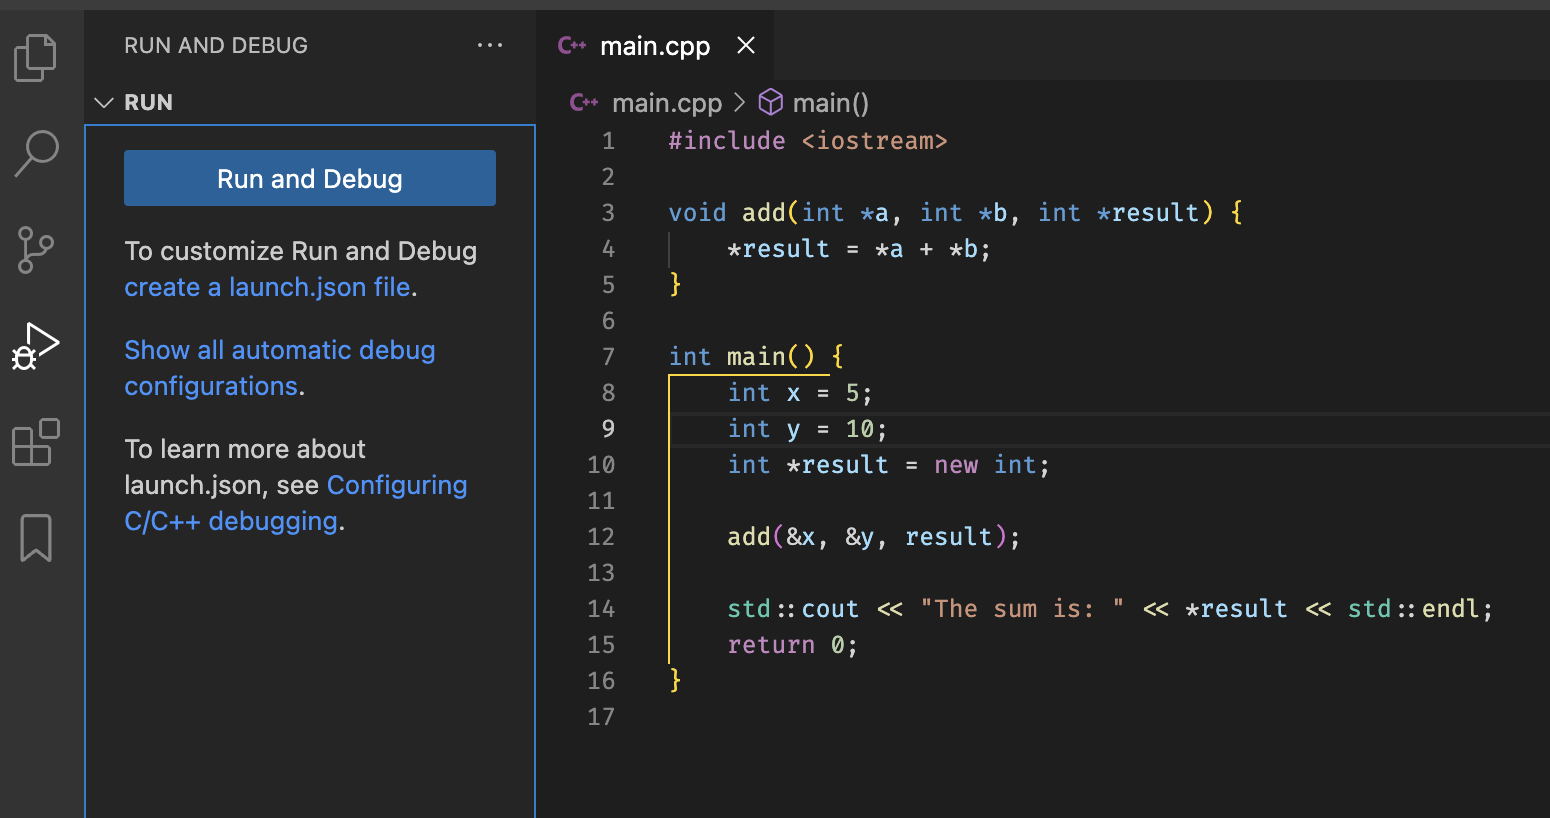Switch to the main.cpp tab
This screenshot has width=1550, height=818.
coord(654,46)
